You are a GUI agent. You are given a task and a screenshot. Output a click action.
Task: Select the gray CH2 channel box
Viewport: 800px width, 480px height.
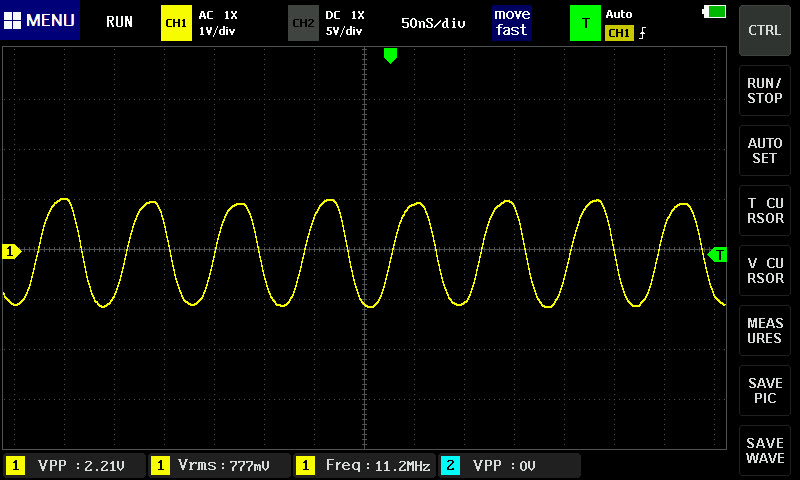tap(303, 23)
